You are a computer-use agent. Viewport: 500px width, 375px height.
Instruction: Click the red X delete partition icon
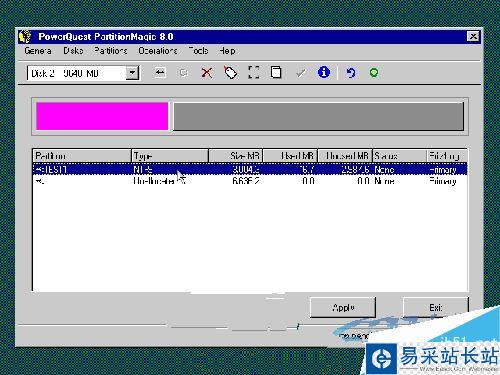coord(207,72)
